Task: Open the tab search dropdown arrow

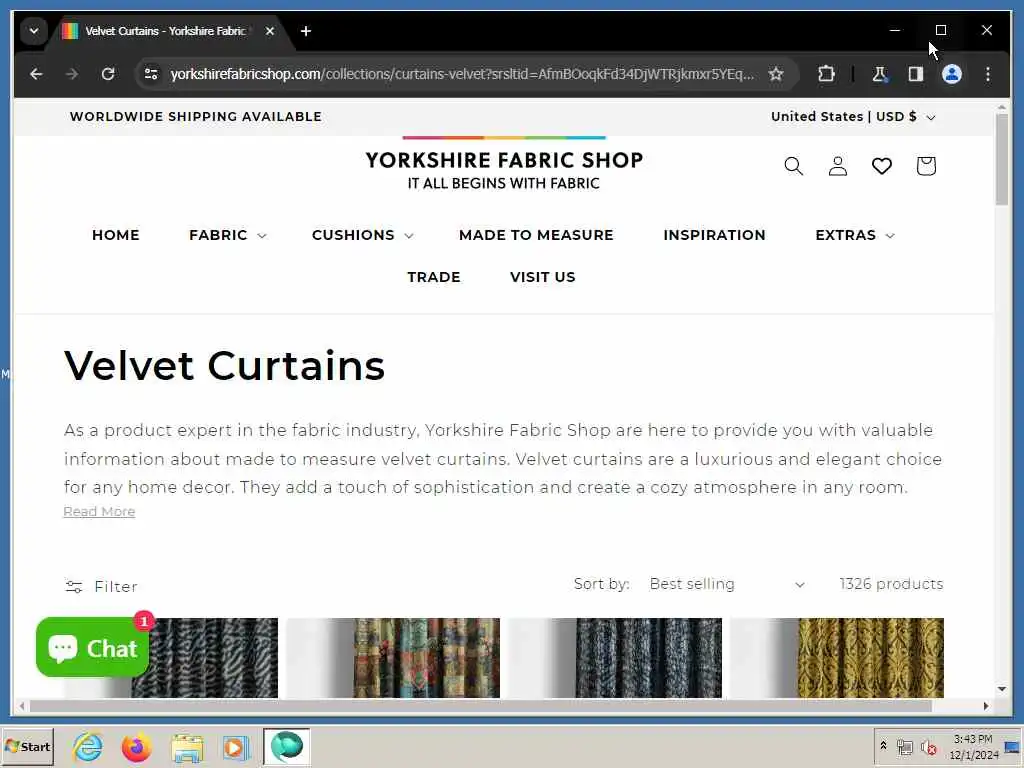Action: [34, 31]
